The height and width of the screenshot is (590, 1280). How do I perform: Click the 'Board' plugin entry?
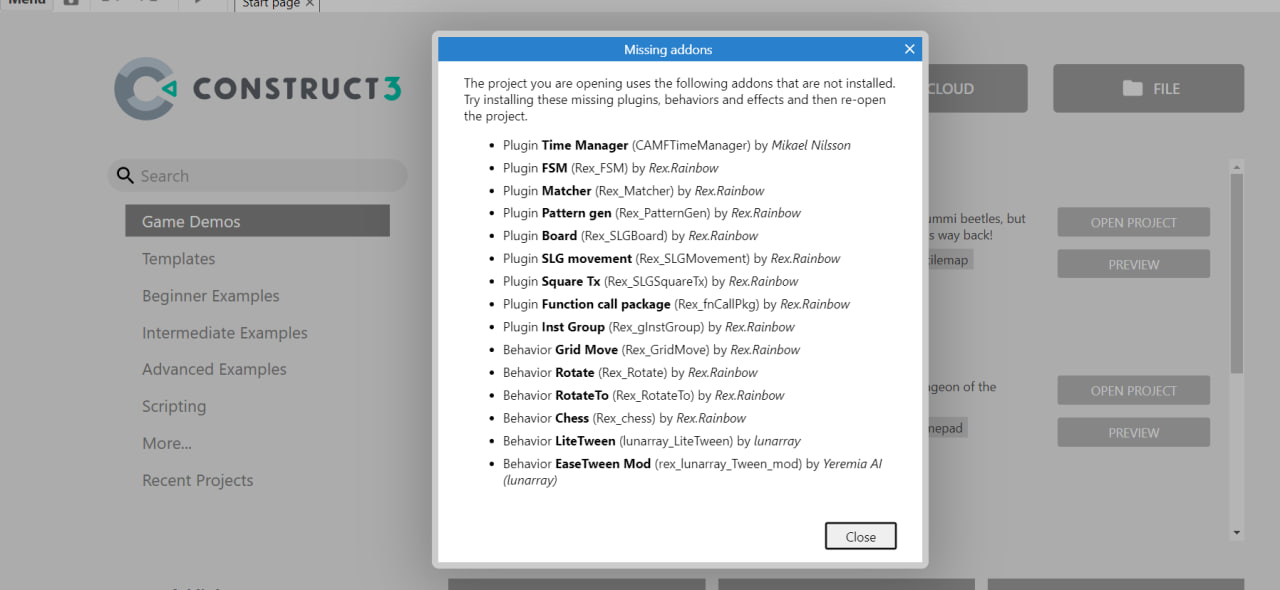[631, 236]
